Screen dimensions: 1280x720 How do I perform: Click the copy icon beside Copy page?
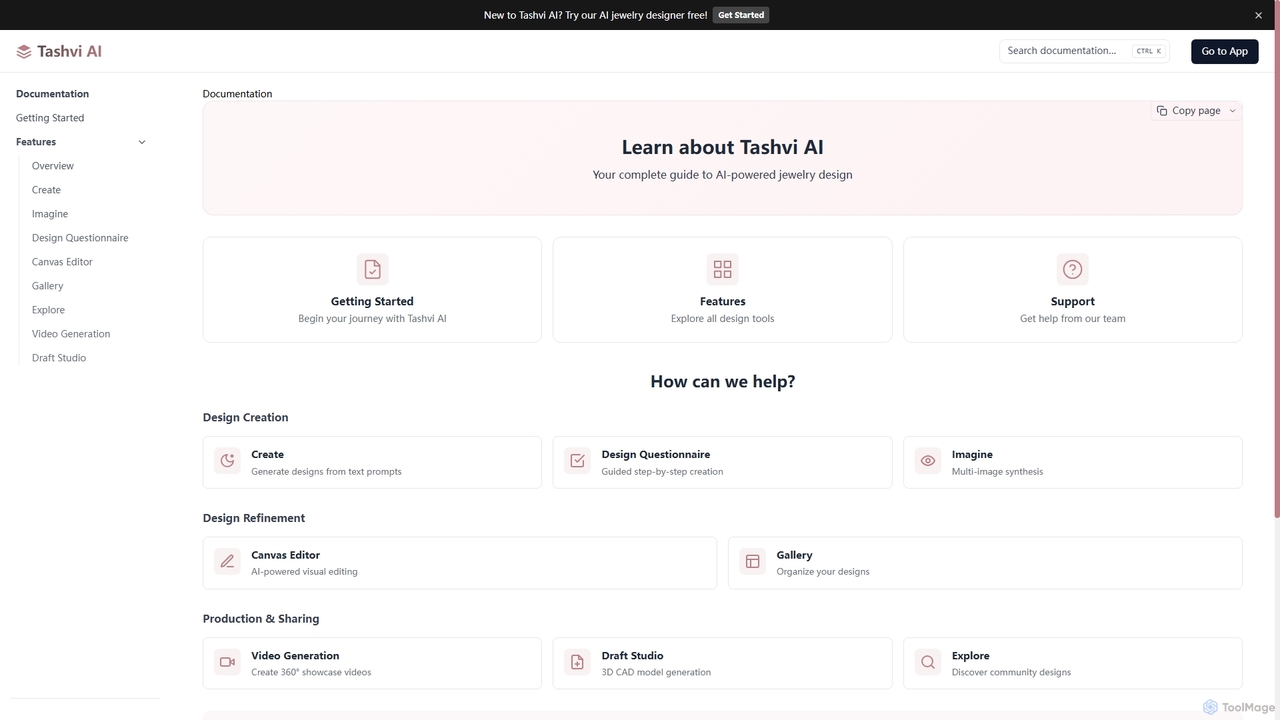(1162, 111)
